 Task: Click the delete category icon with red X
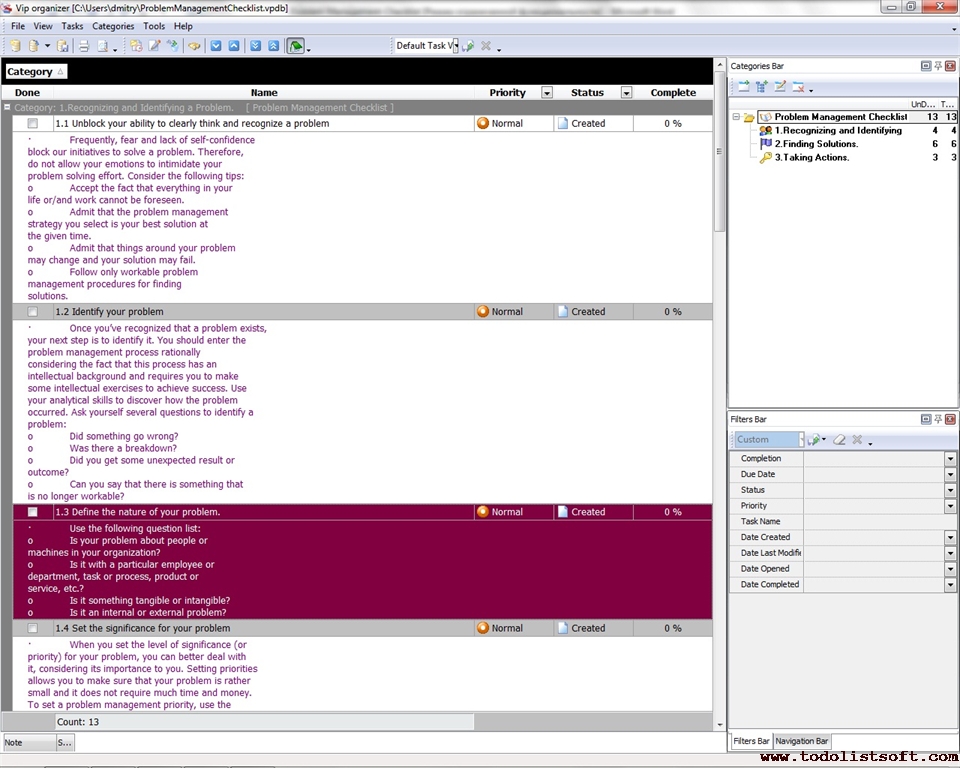pyautogui.click(x=799, y=87)
